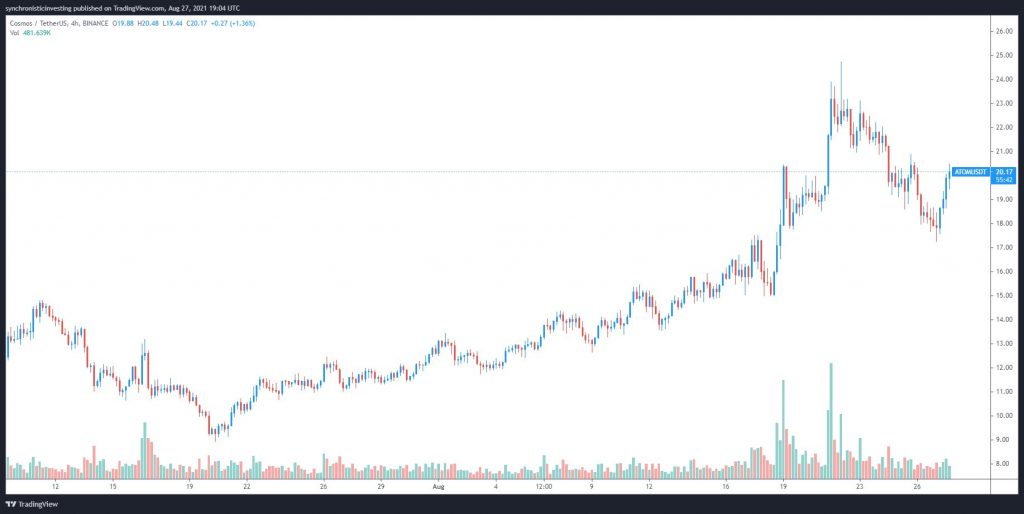Click the 26.00 level on the price axis
The image size is (1024, 514).
[1002, 32]
